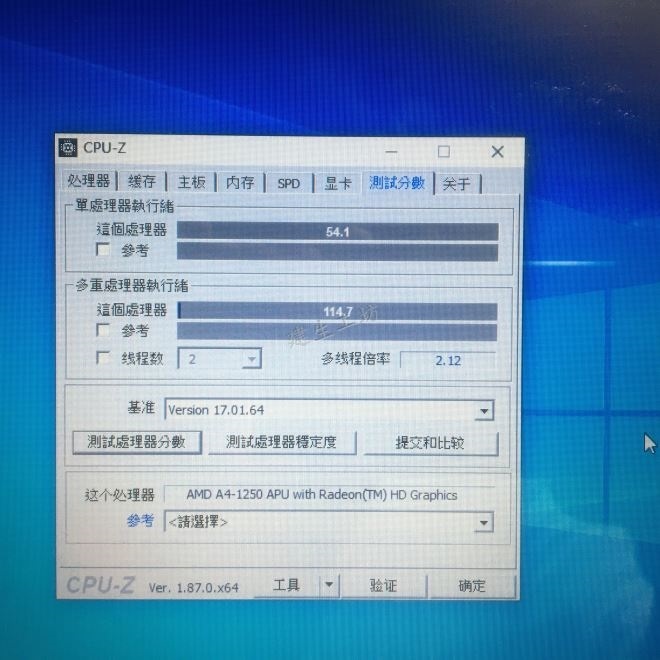Click the 測試處理器穩定度 button
This screenshot has width=660, height=660.
[x=282, y=442]
